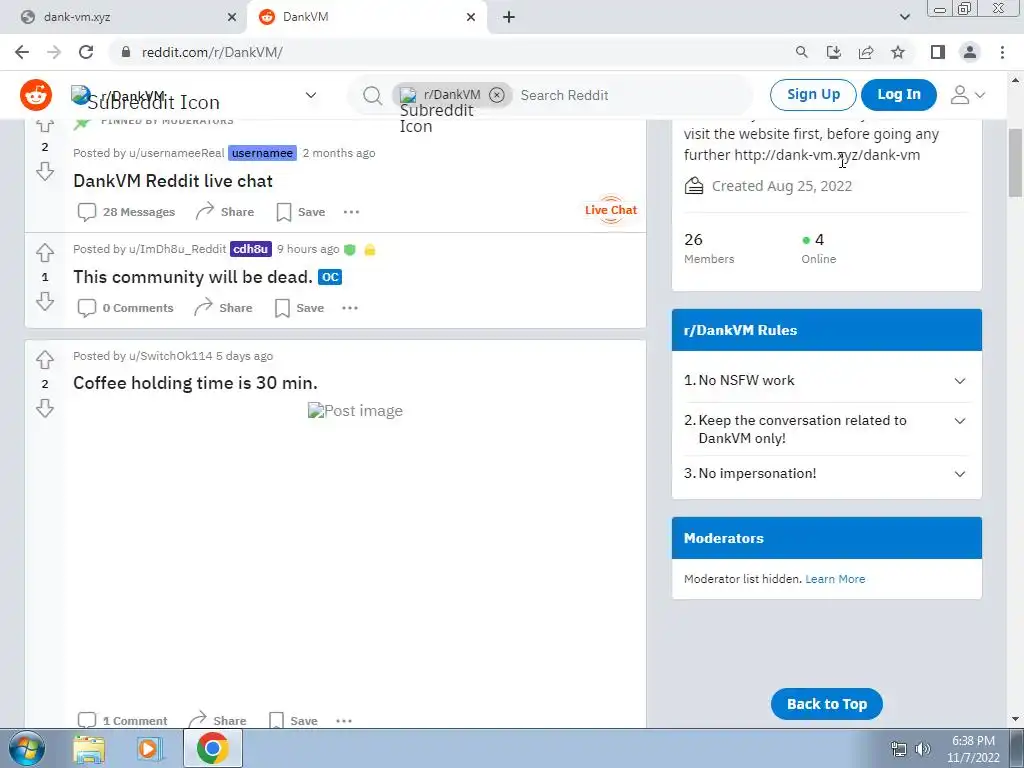Open post title 'DankVM Reddit live chat'
Viewport: 1024px width, 768px height.
pyautogui.click(x=173, y=181)
